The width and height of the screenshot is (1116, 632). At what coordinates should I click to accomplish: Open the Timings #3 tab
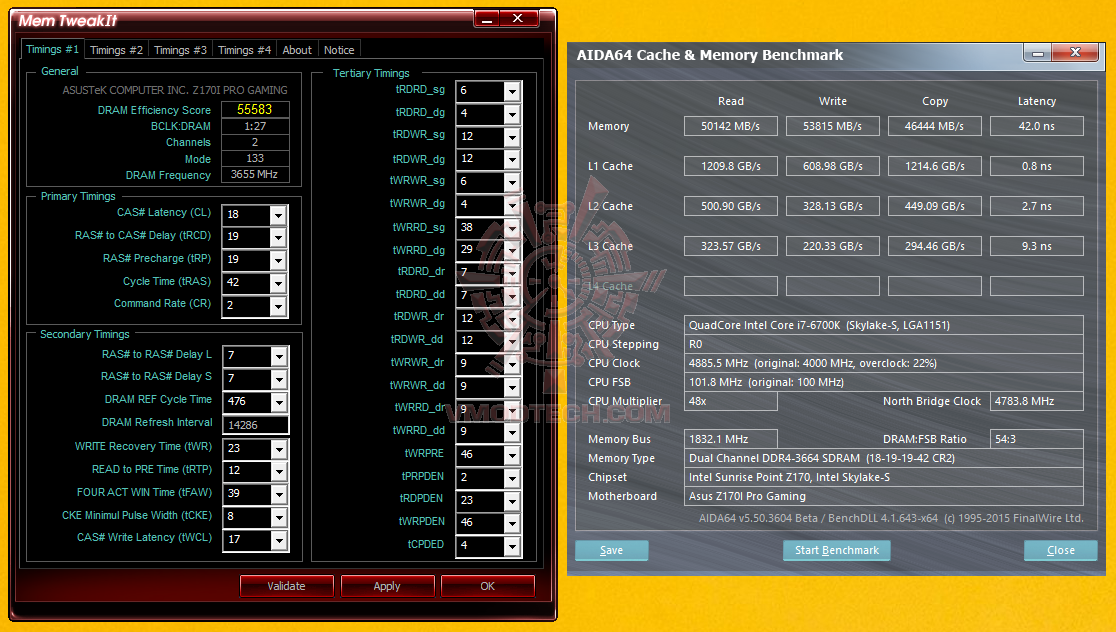(180, 49)
